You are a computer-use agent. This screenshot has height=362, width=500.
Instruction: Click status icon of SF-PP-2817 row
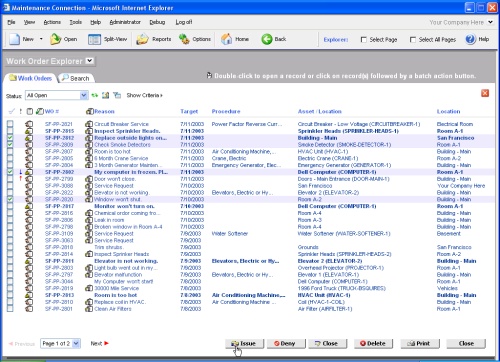tap(29, 206)
